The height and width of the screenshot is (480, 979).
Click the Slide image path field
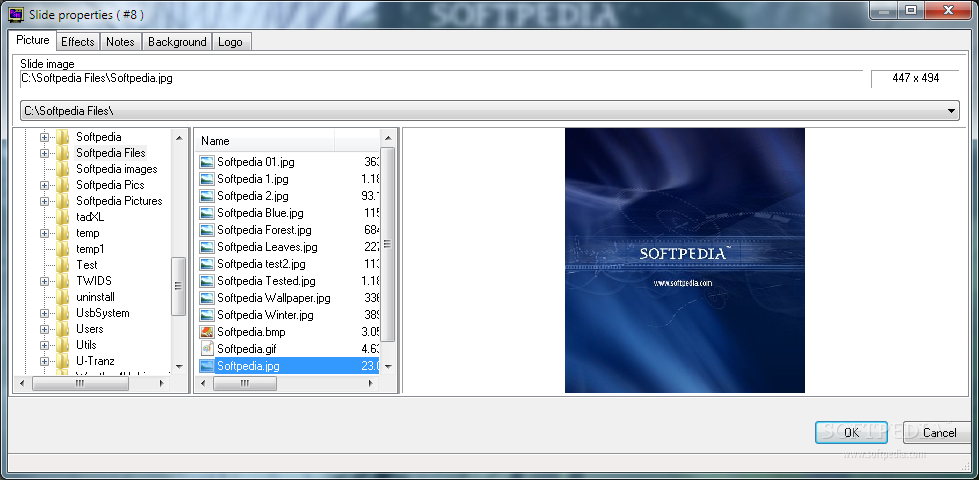441,79
